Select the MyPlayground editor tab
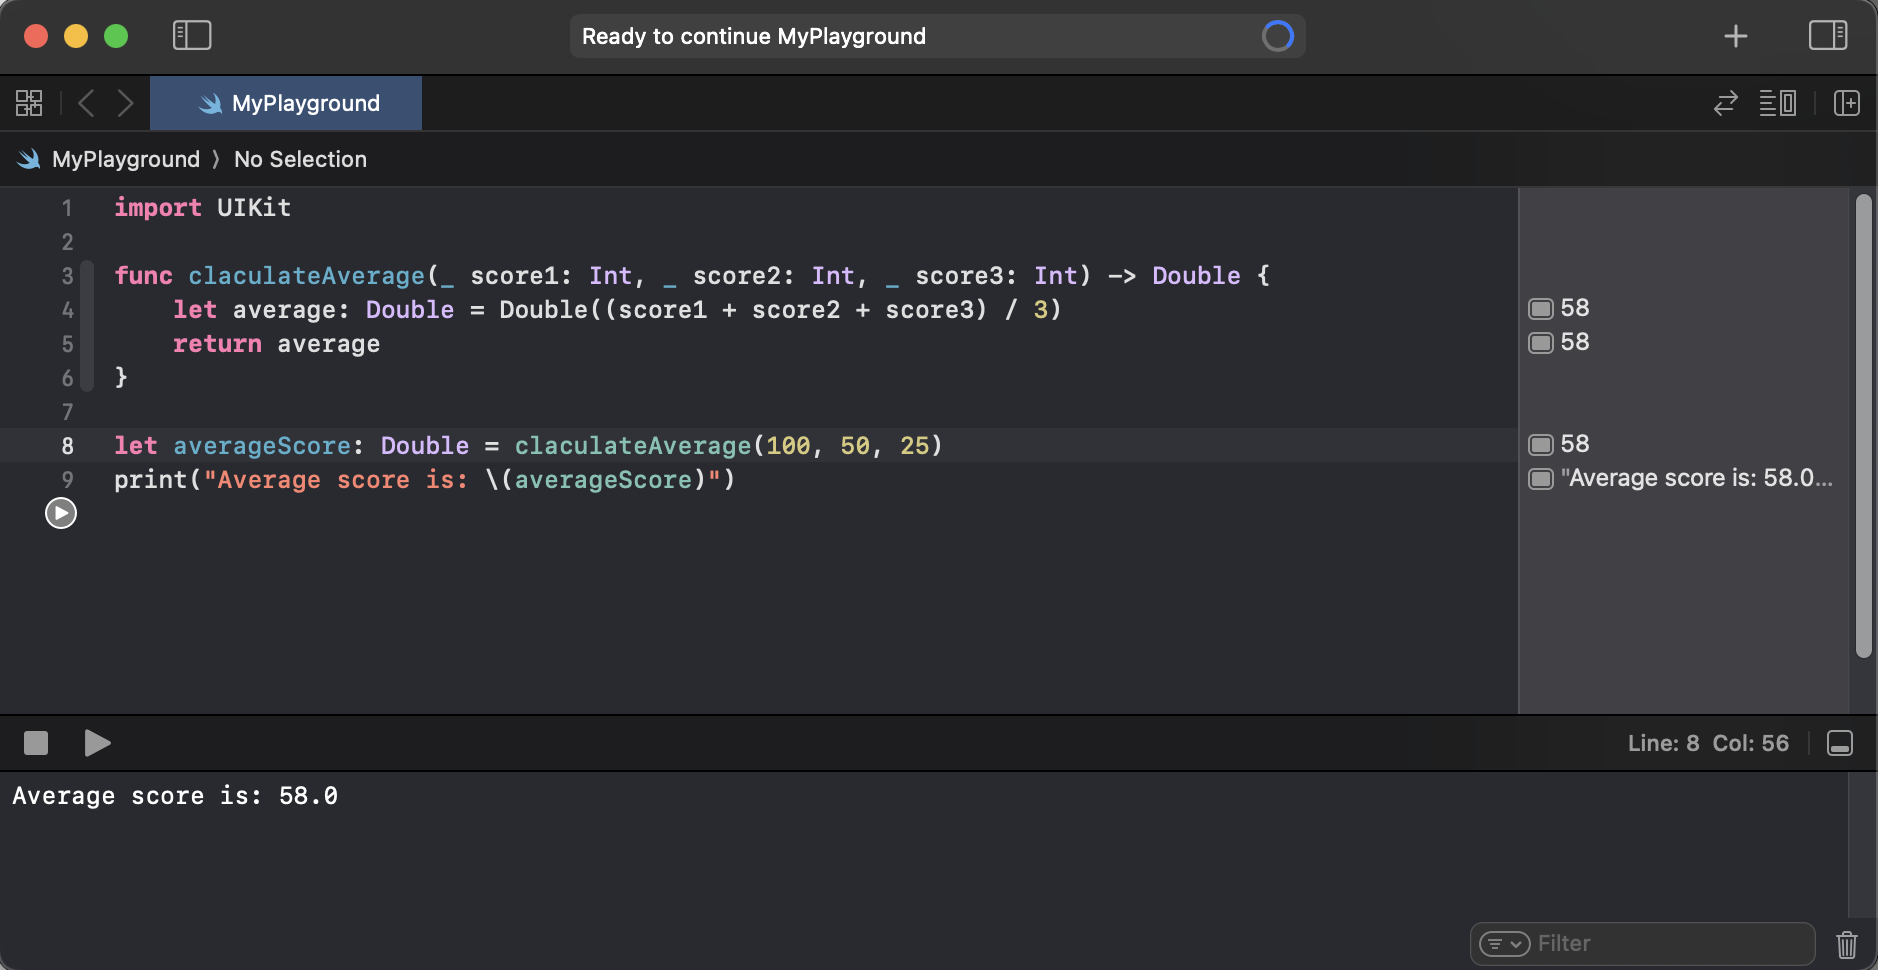 [x=286, y=103]
